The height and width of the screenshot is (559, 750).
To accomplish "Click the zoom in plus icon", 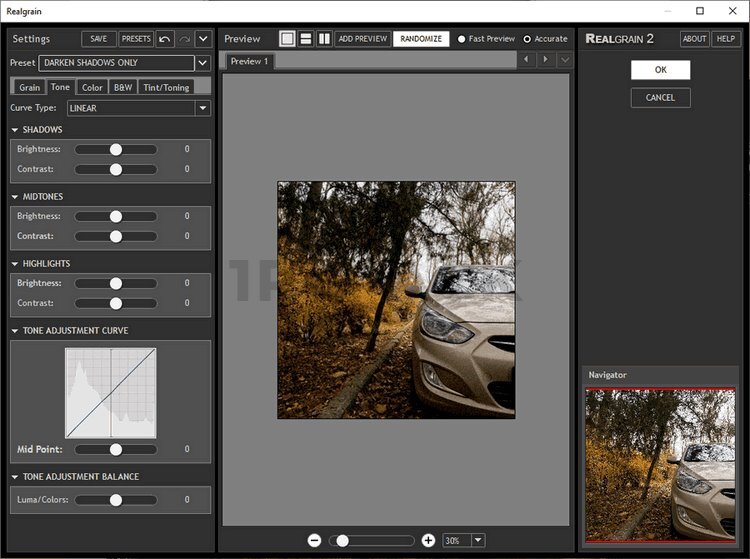I will (x=428, y=540).
